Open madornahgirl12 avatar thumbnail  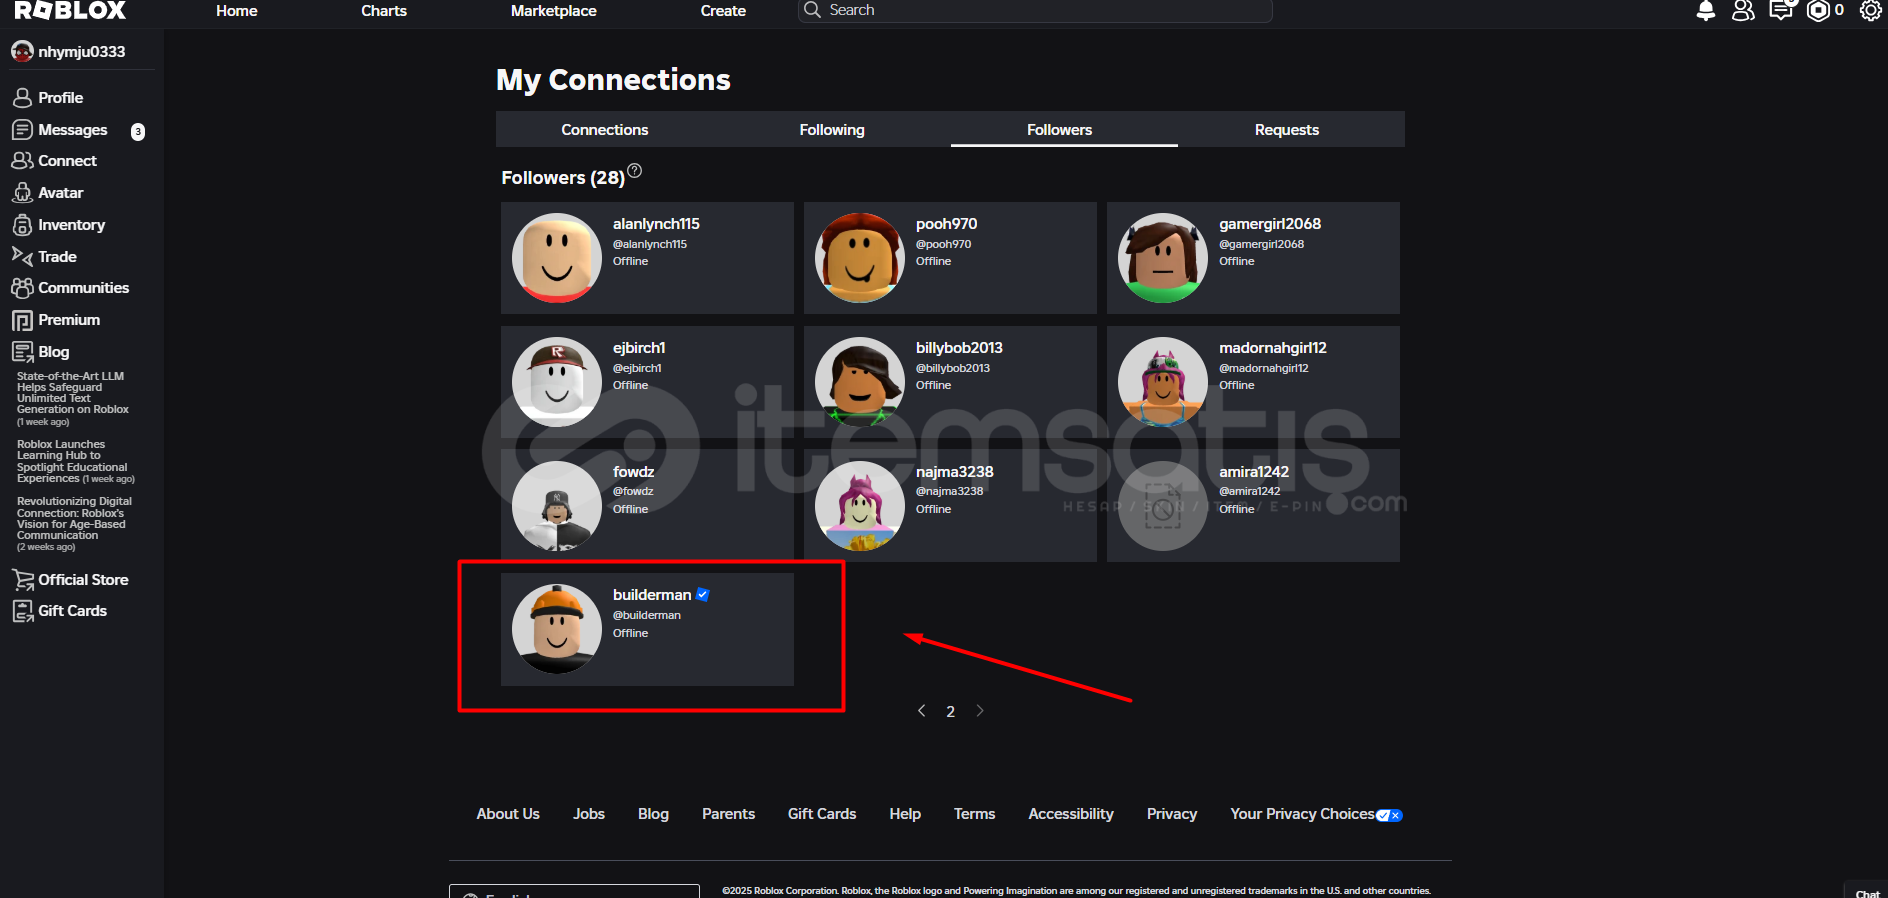(x=1163, y=382)
